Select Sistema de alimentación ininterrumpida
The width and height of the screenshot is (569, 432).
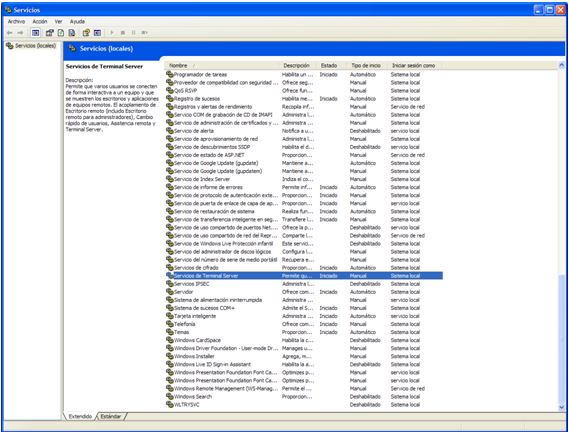(304, 300)
